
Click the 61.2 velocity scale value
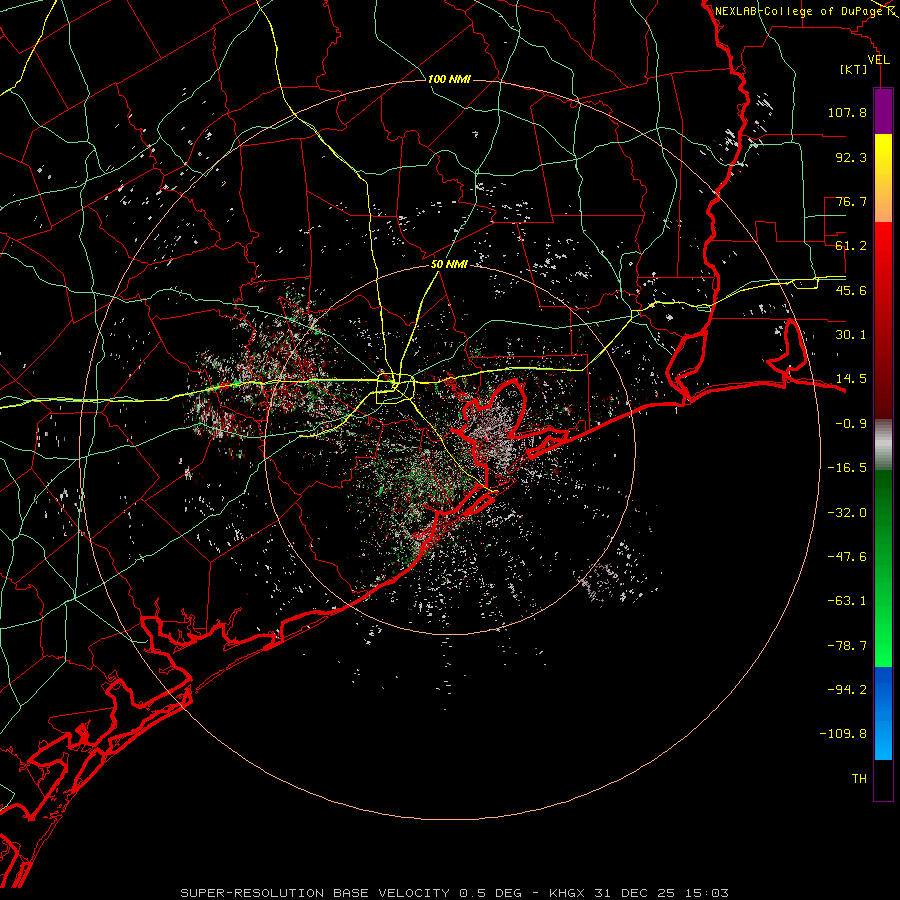click(x=851, y=246)
